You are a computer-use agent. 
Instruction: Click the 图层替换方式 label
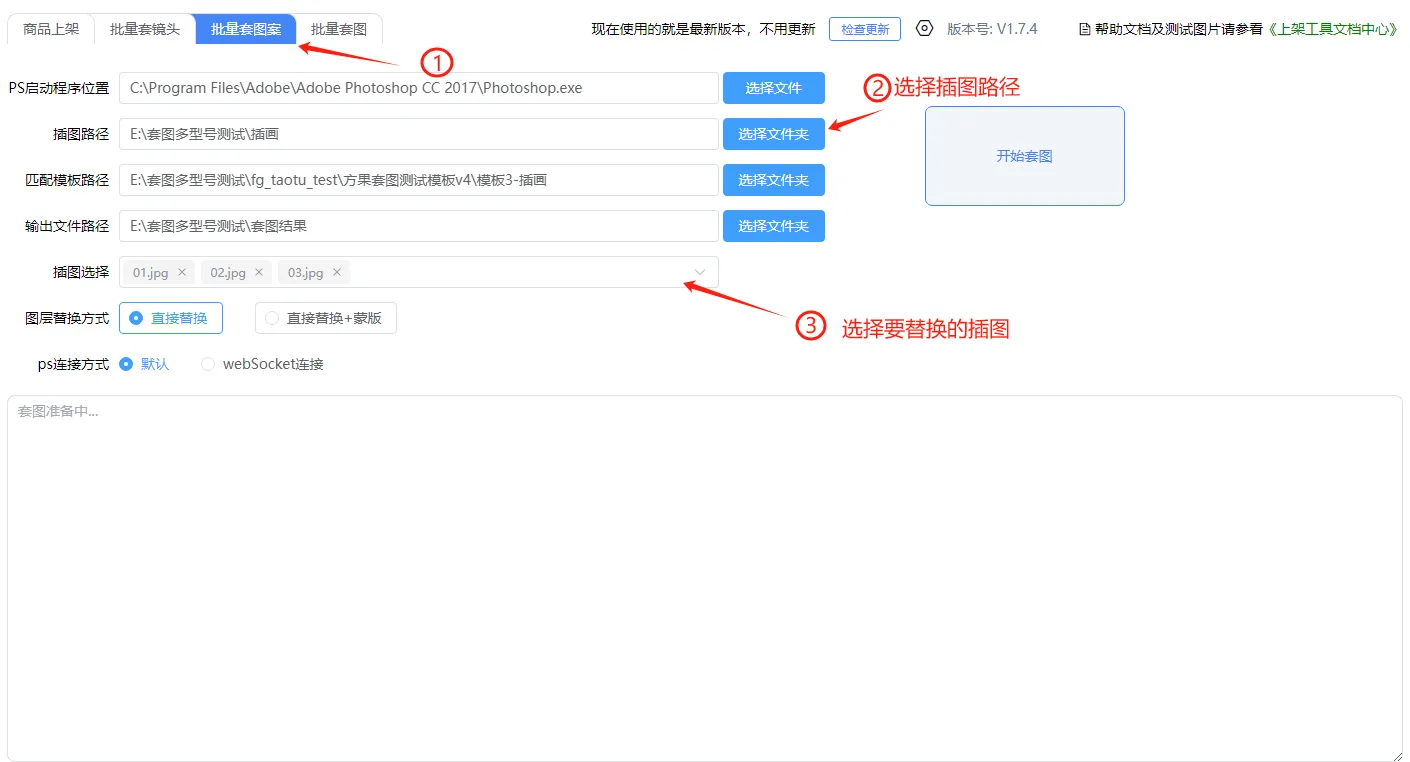pyautogui.click(x=67, y=318)
